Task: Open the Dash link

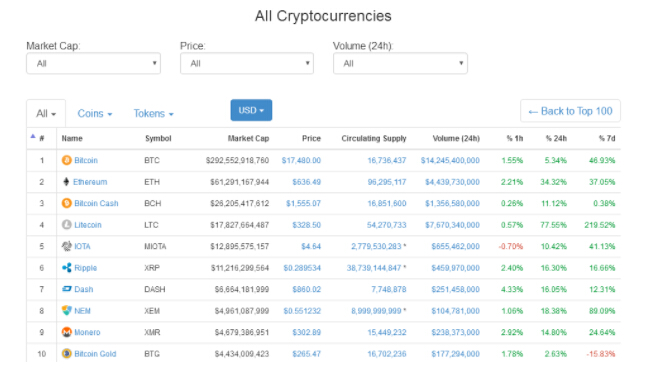Action: [x=84, y=290]
